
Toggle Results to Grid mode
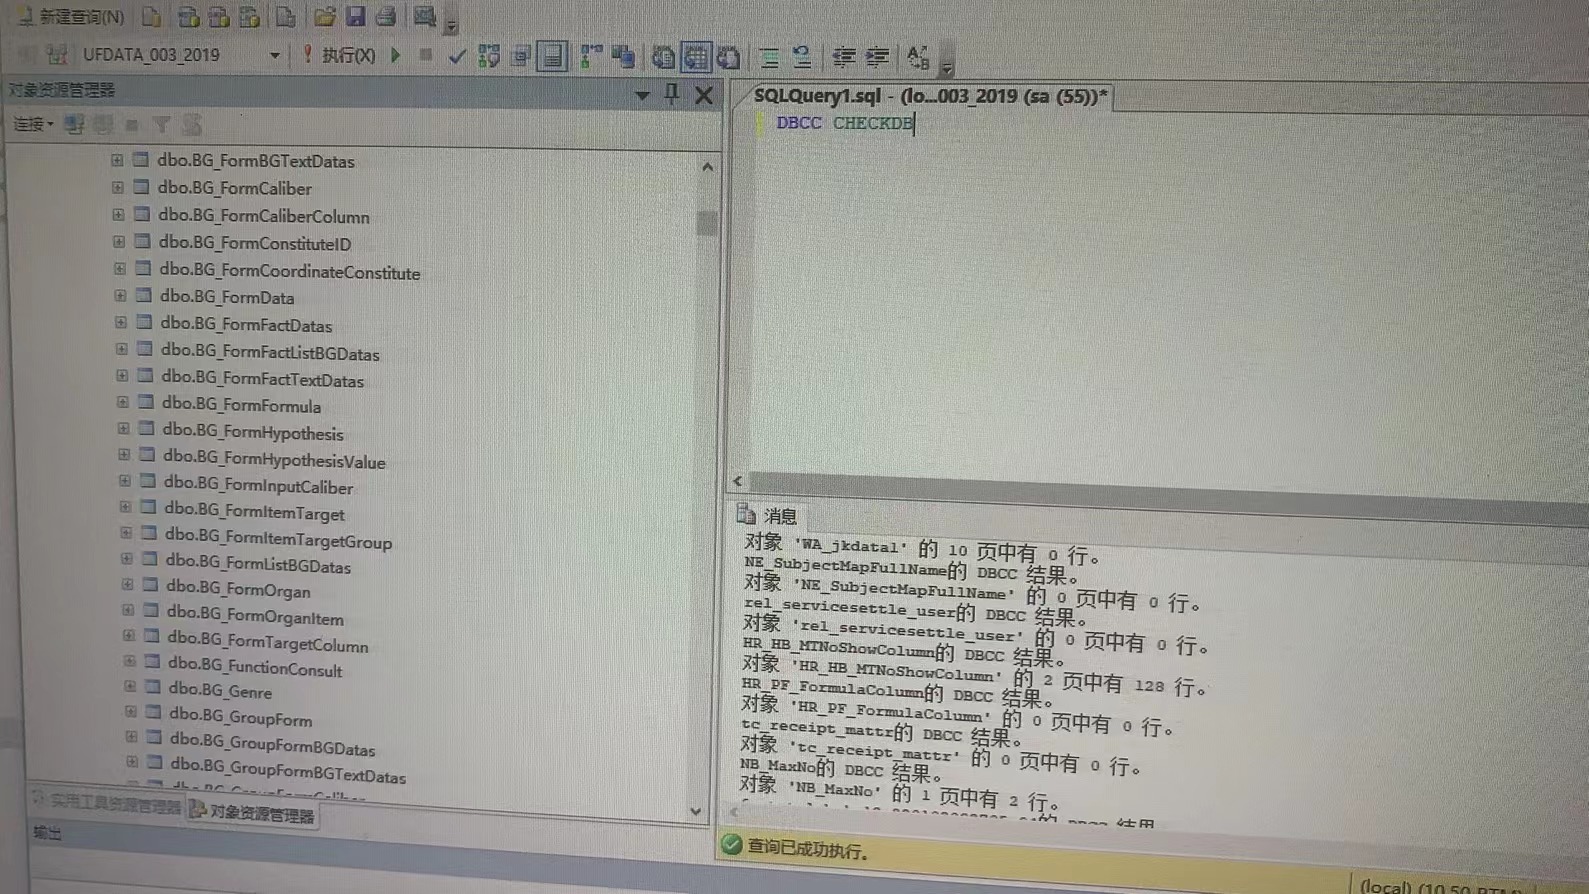tap(695, 57)
